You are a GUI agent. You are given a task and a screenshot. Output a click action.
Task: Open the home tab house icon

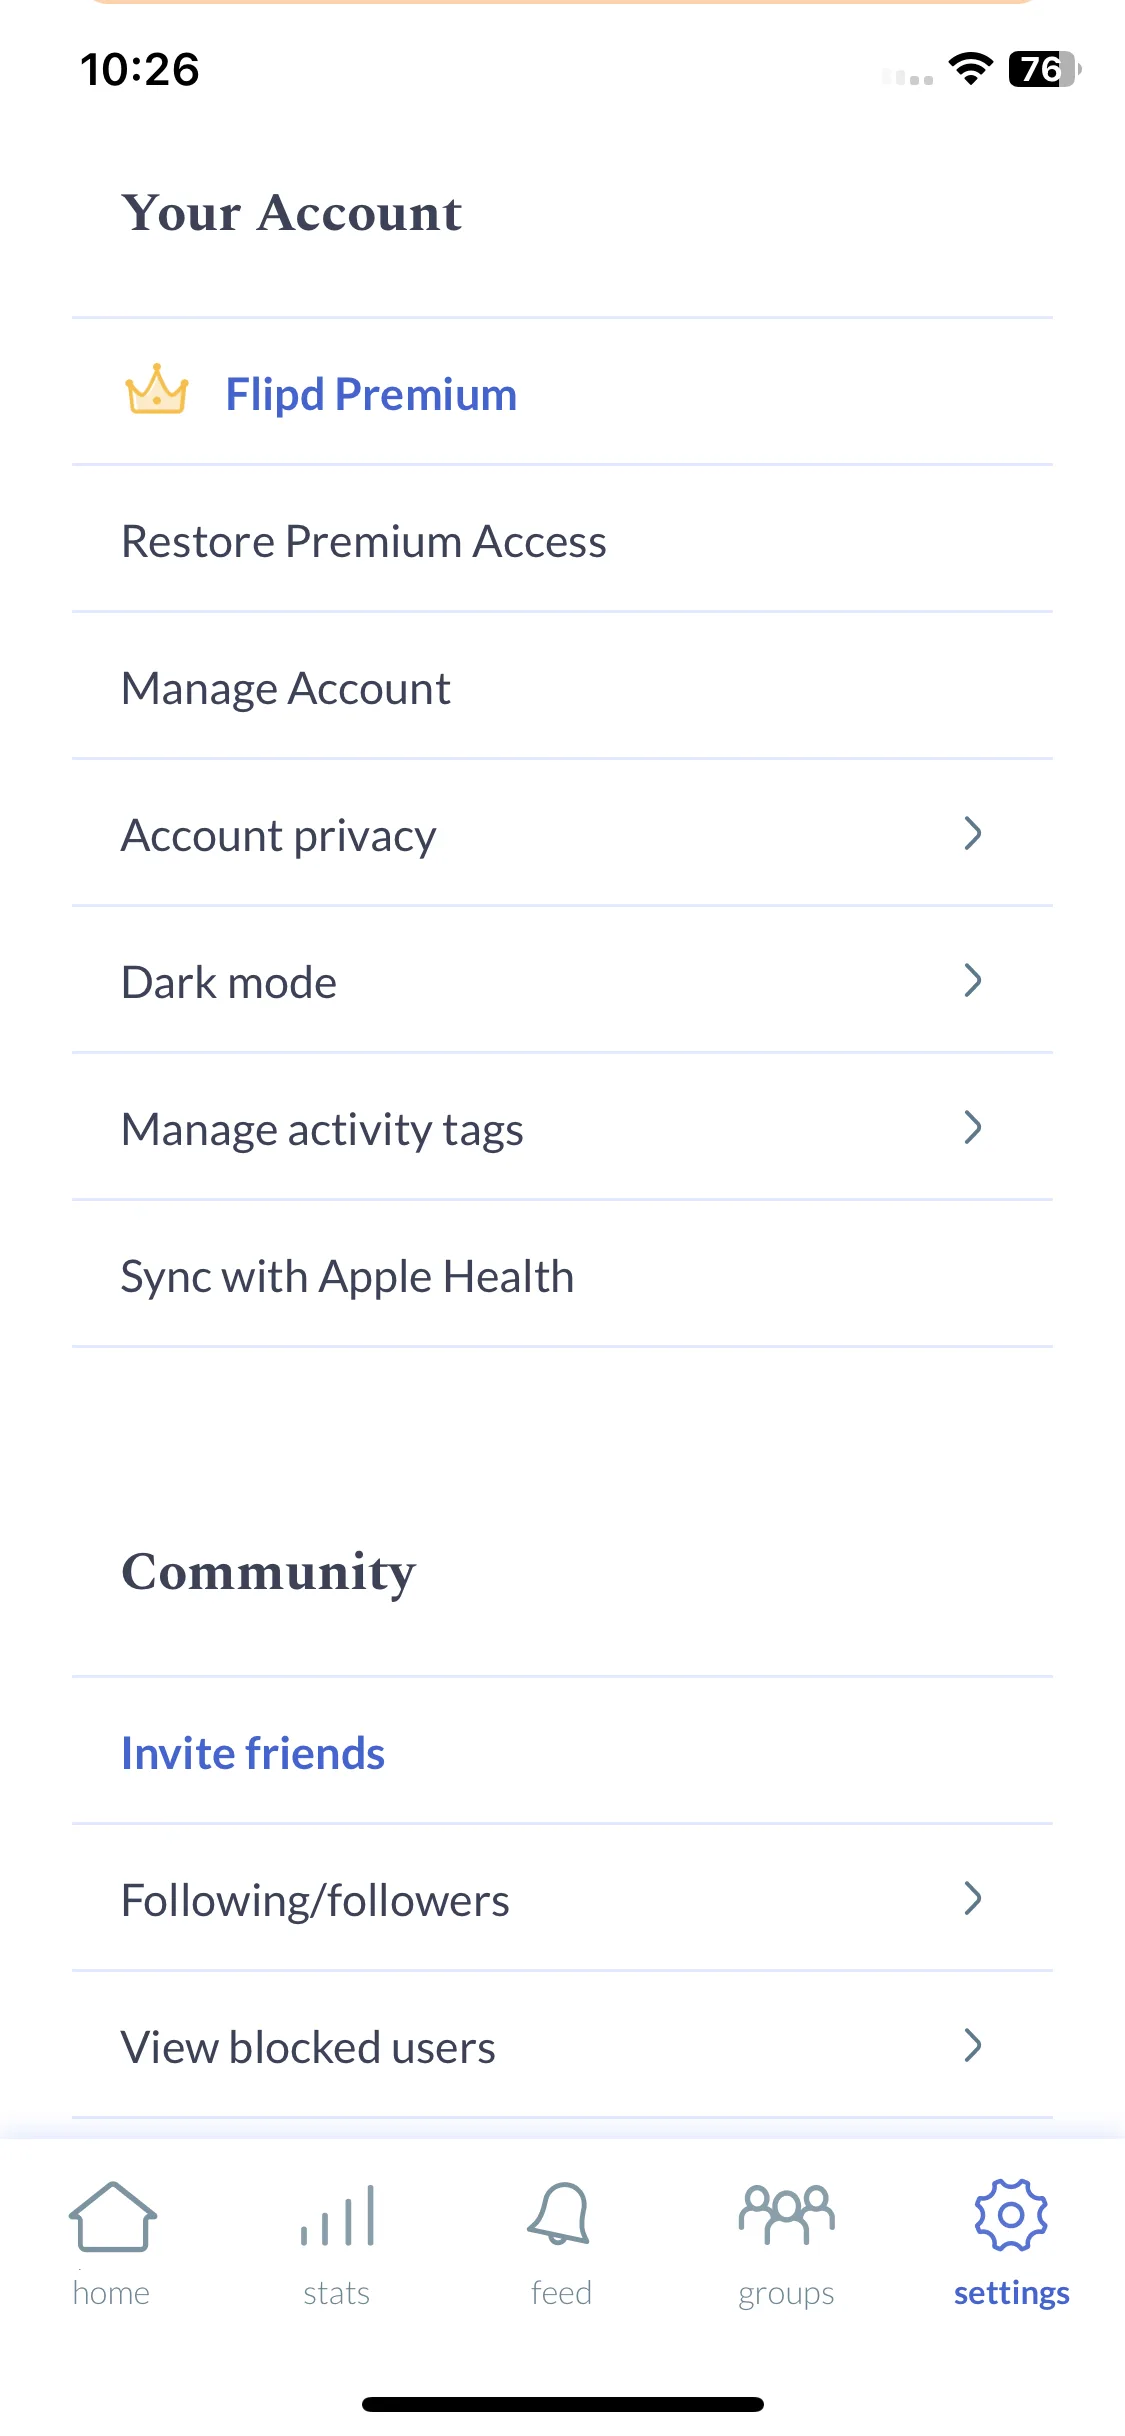(x=112, y=2217)
